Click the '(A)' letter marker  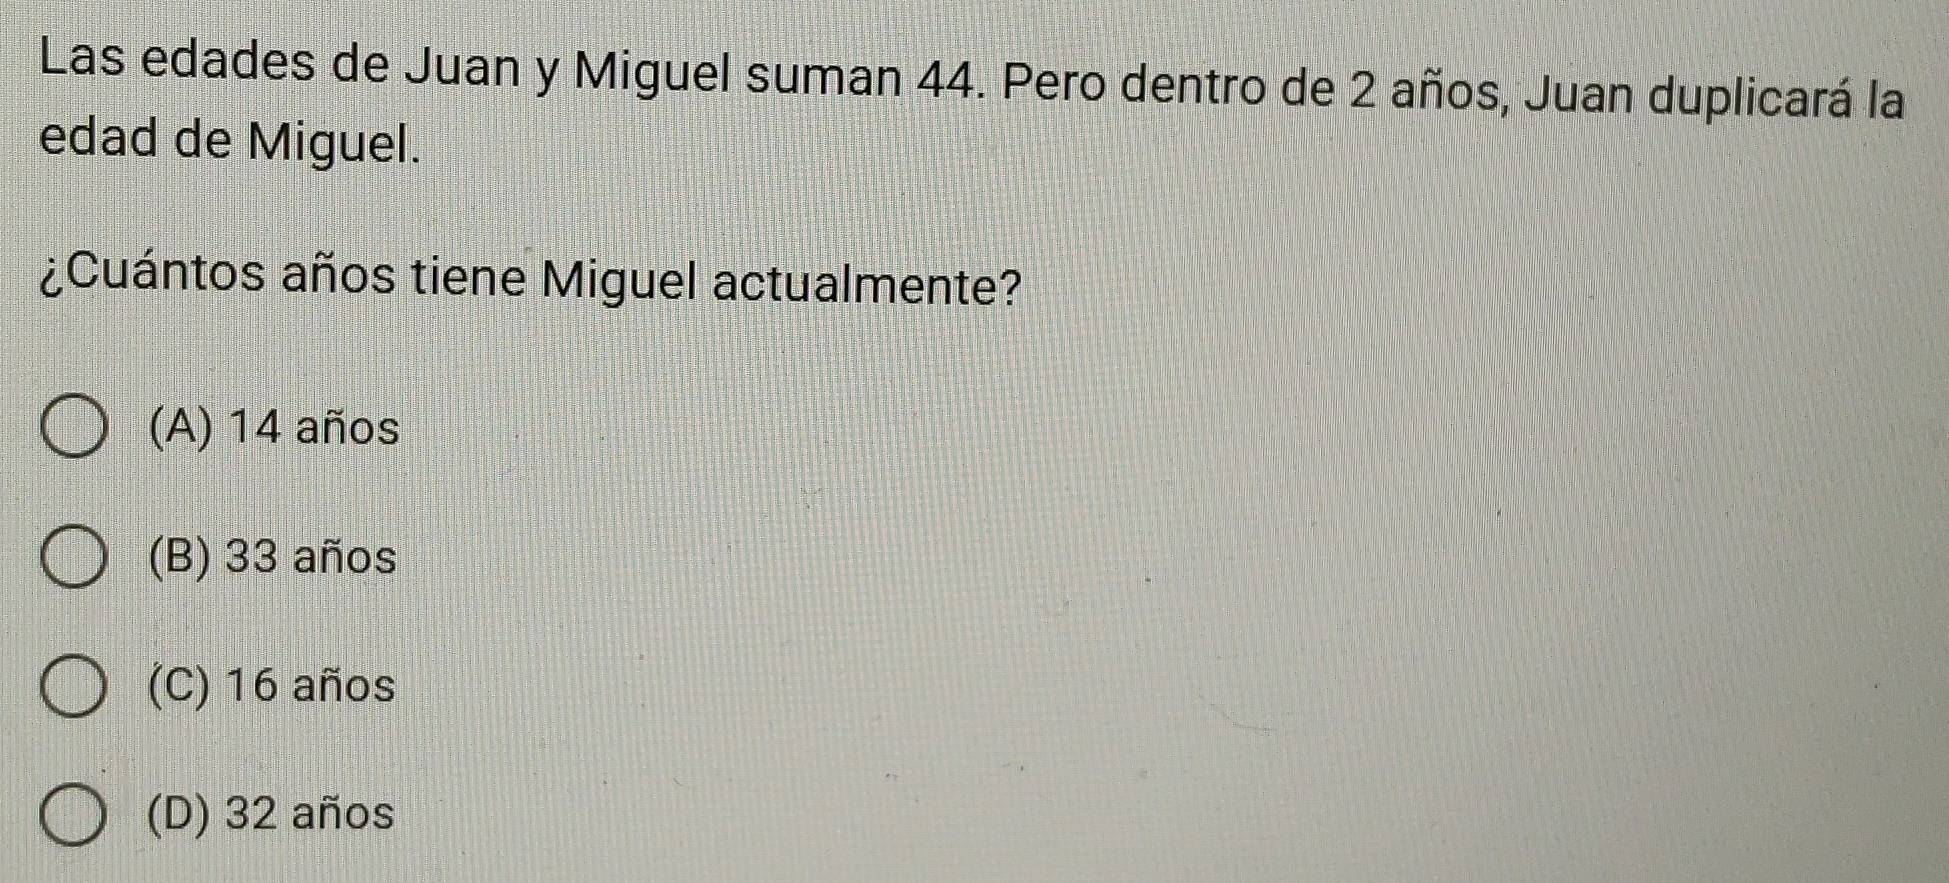(x=181, y=429)
